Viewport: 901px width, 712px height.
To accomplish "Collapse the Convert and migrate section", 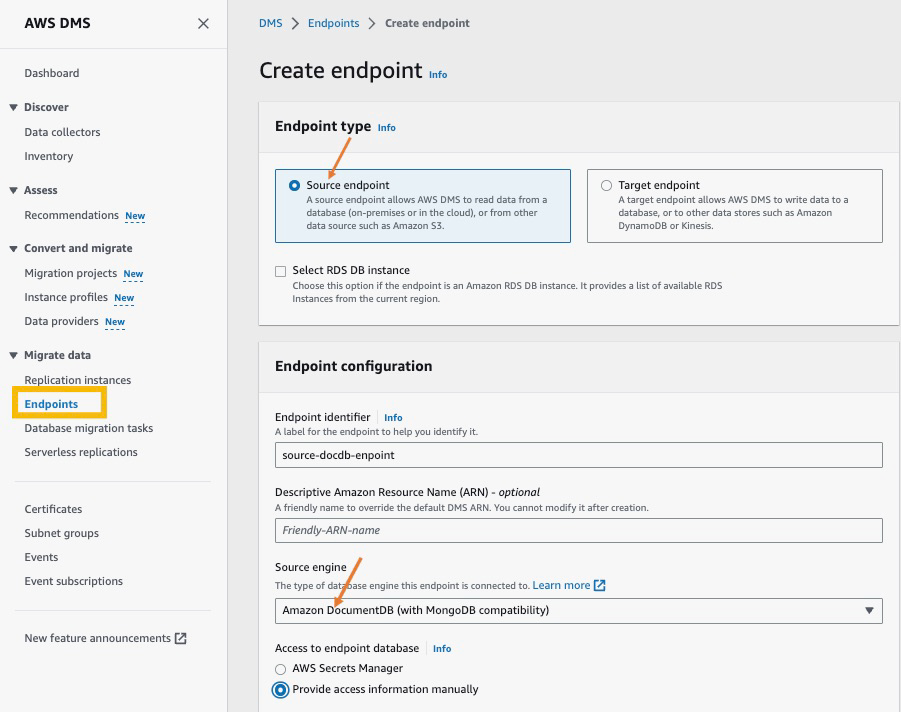I will click(14, 248).
